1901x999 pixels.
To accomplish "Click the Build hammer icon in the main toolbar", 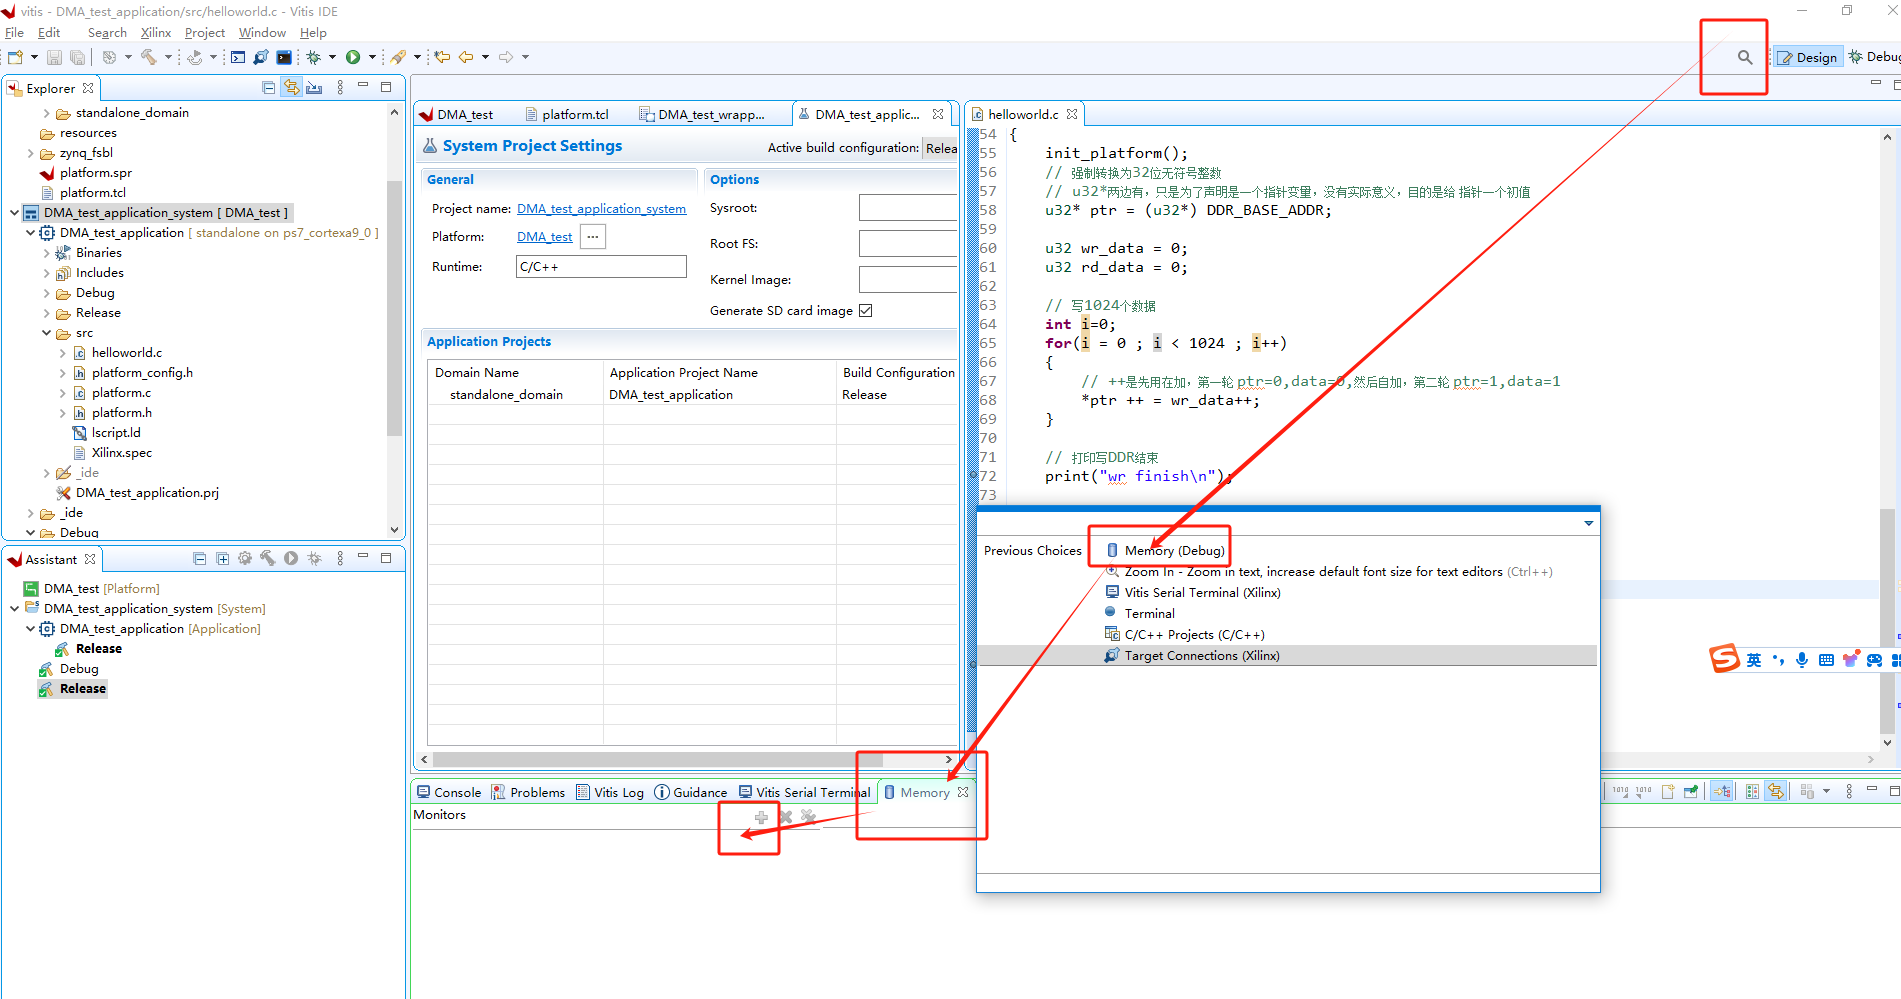I will [149, 57].
